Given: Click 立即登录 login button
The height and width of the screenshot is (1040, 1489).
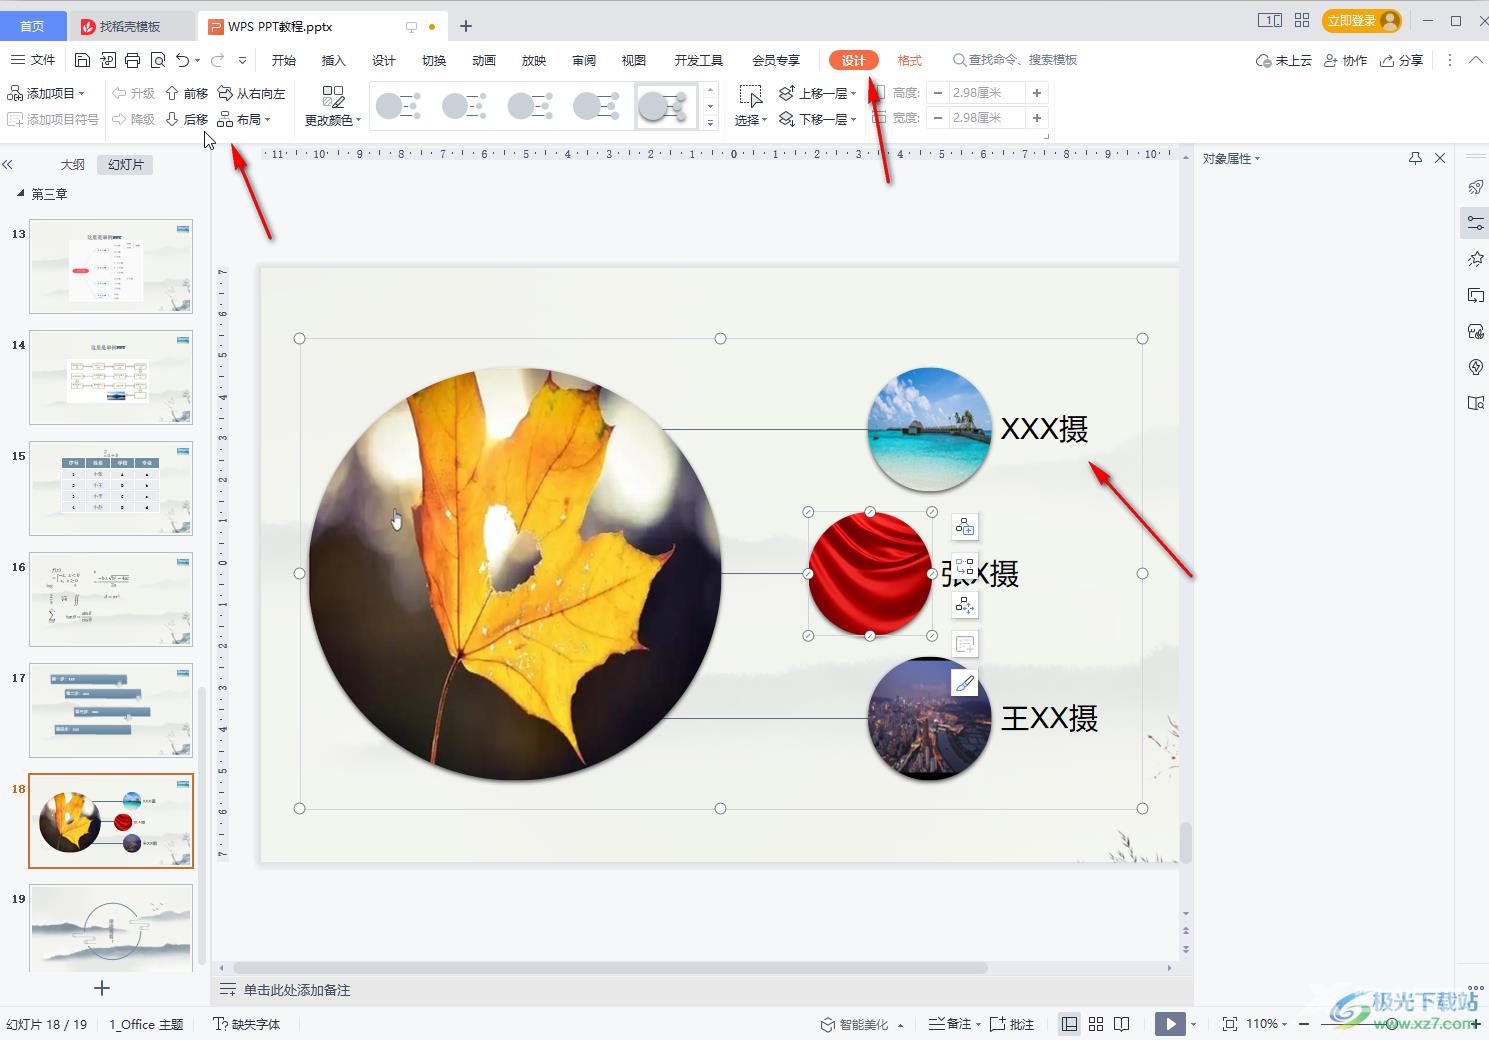Looking at the screenshot, I should pos(1361,20).
